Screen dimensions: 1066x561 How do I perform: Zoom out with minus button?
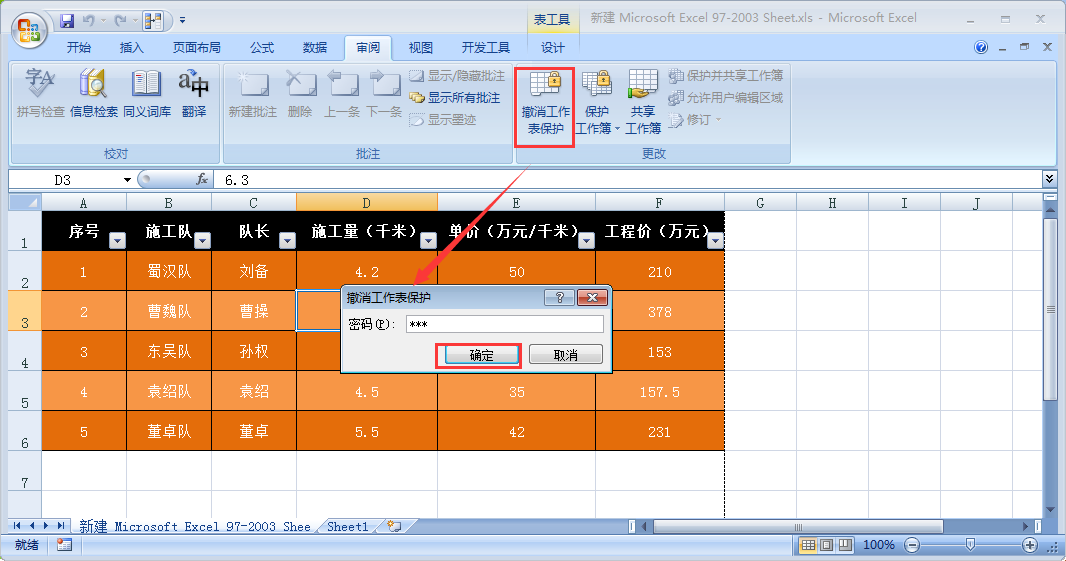pyautogui.click(x=912, y=545)
